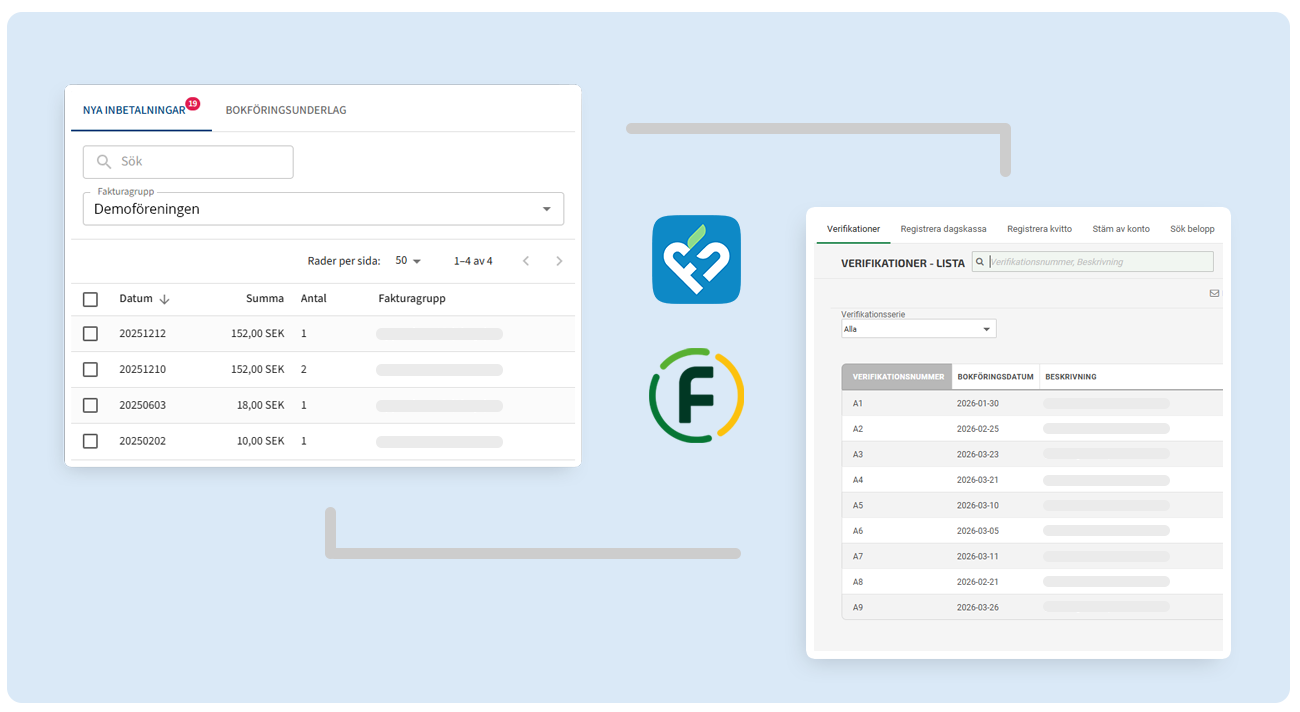This screenshot has width=1300, height=712.
Task: Select verification A9
Action: tap(858, 607)
